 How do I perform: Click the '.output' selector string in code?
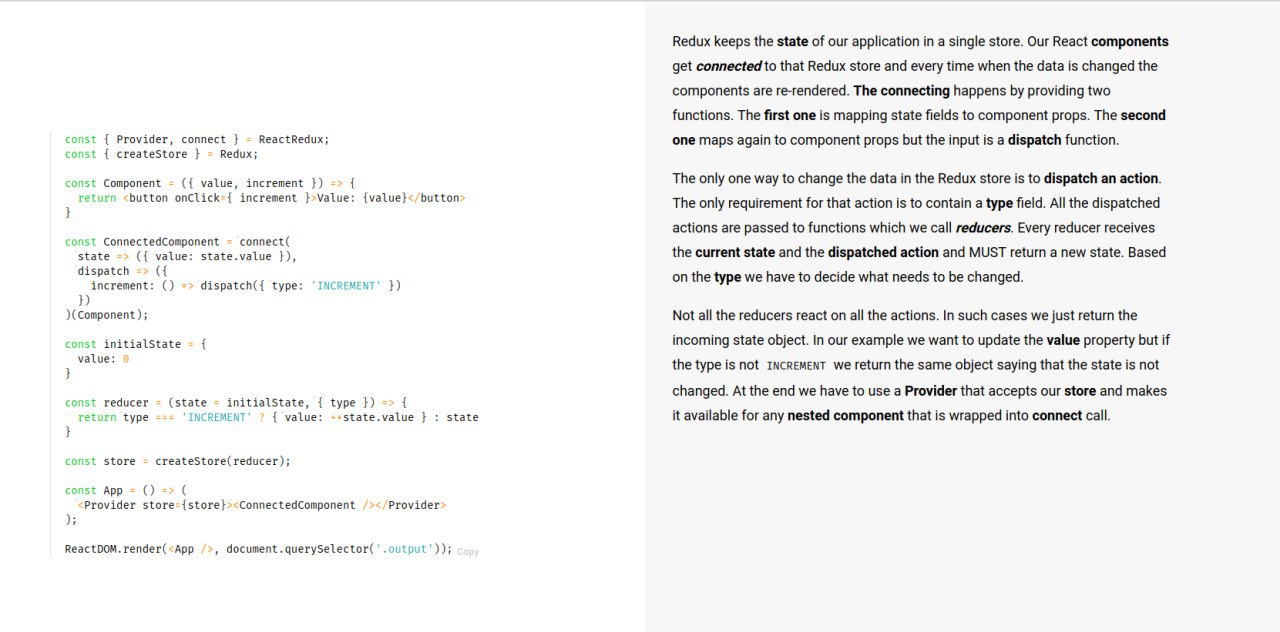406,549
